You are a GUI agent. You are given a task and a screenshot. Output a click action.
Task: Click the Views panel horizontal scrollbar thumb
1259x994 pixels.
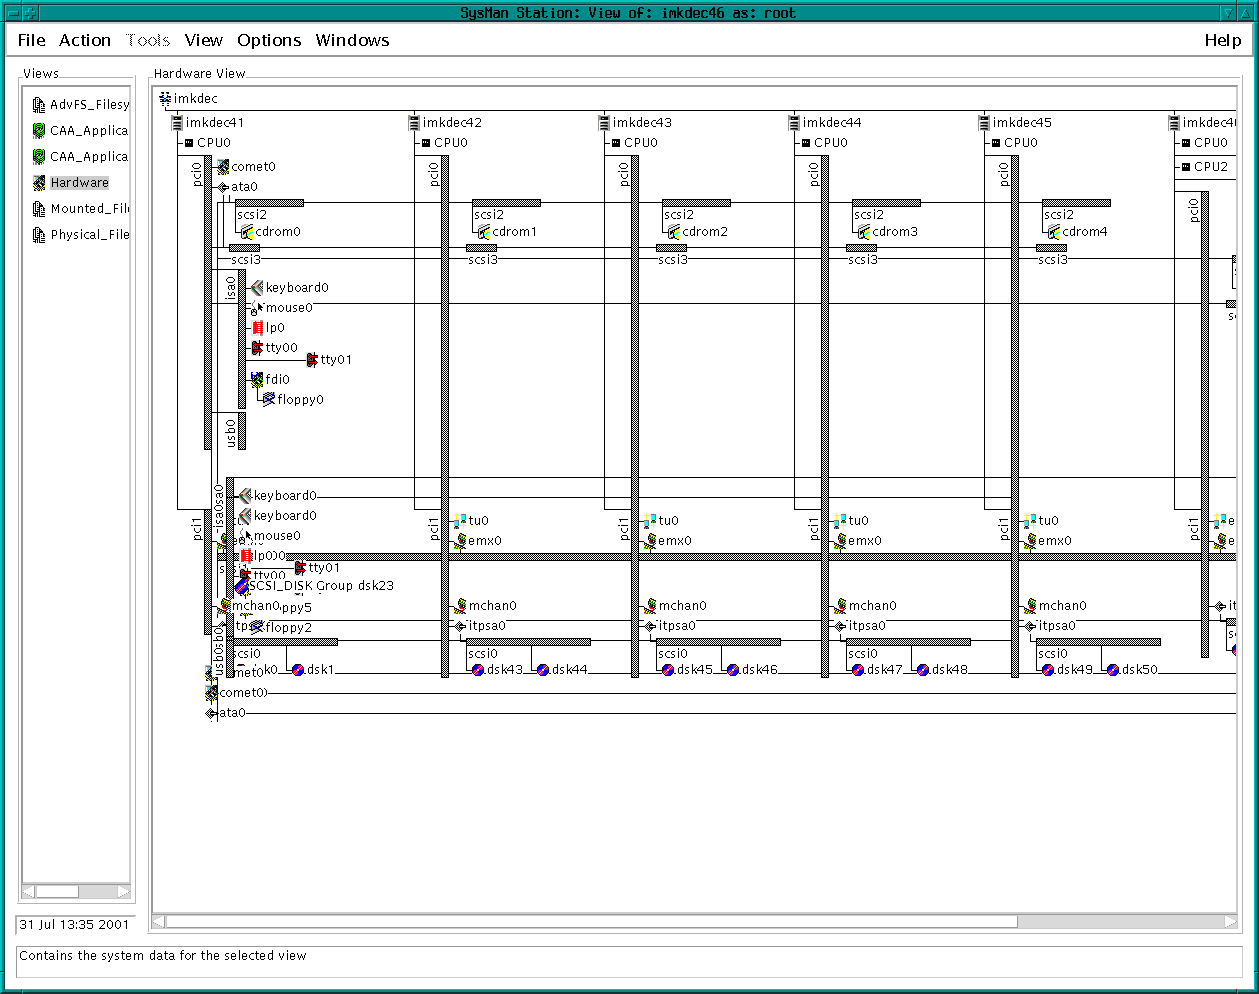click(57, 891)
